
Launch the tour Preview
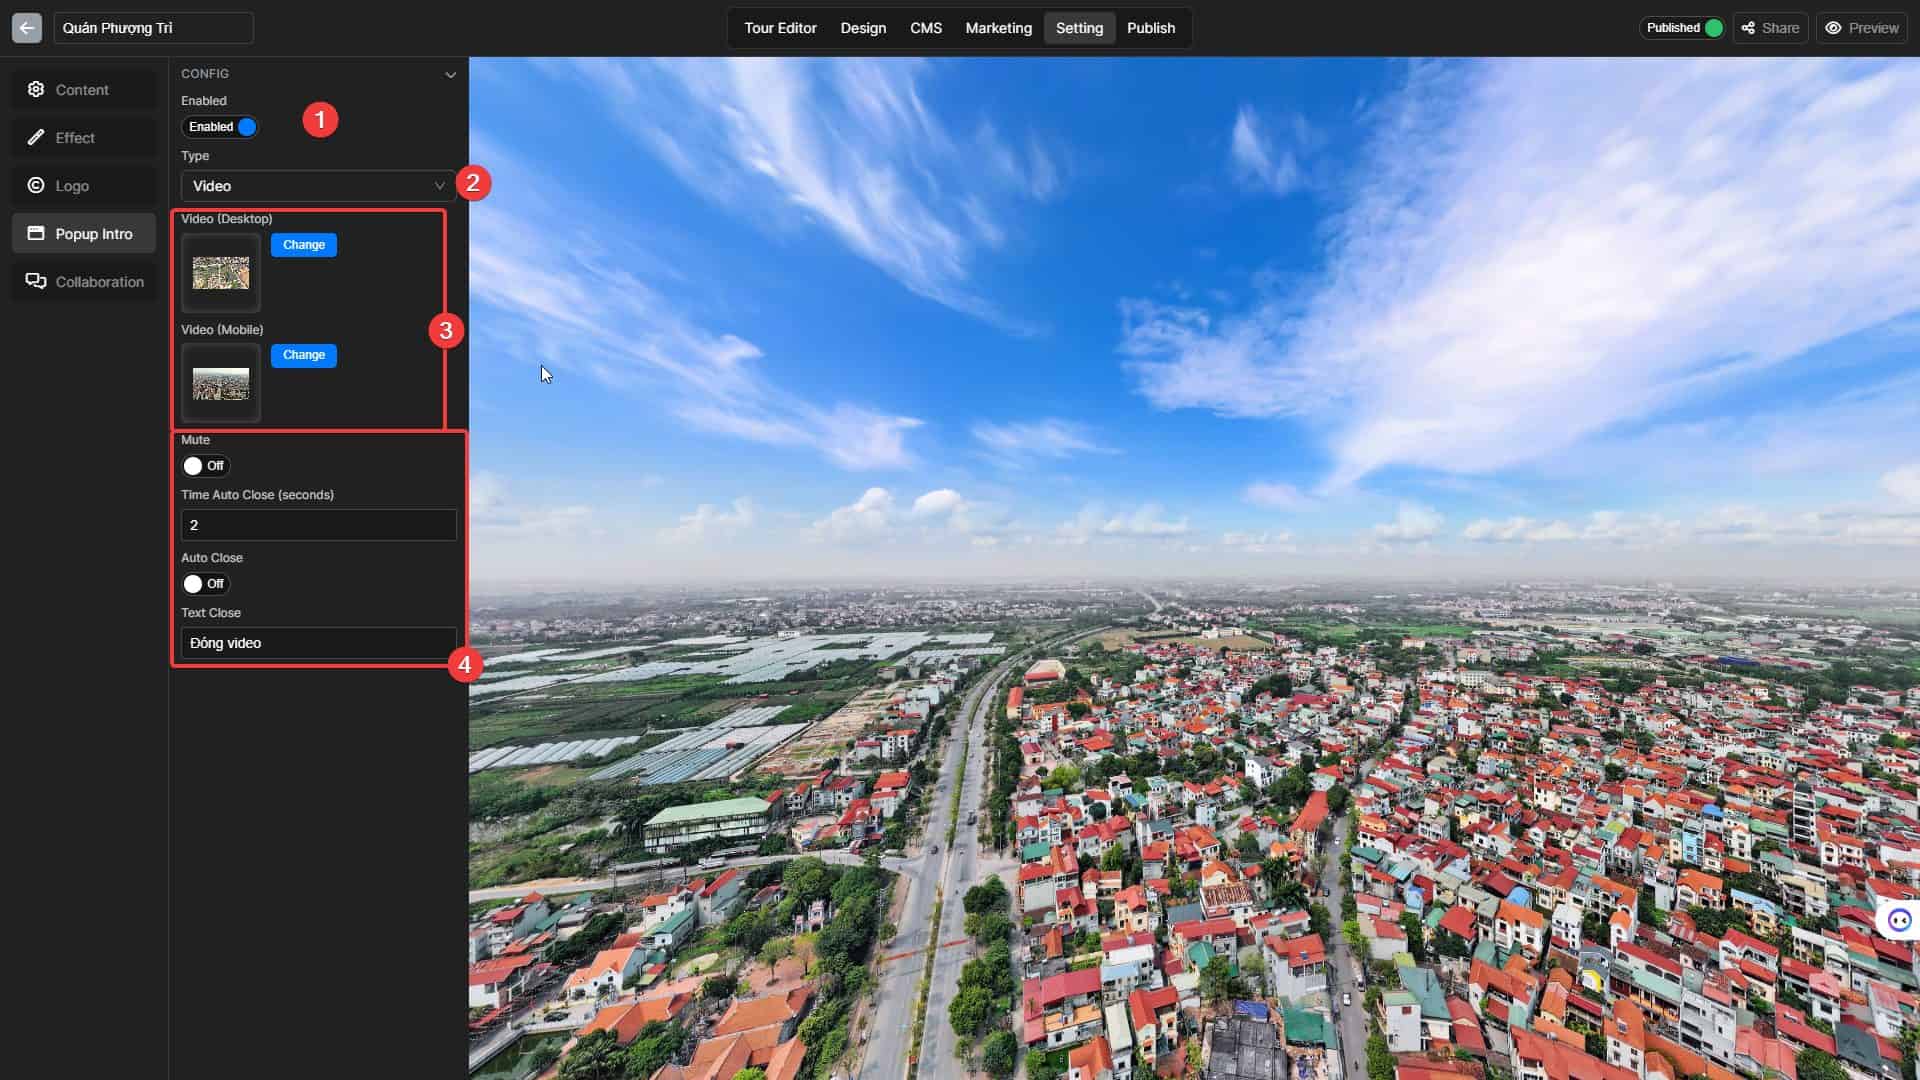pyautogui.click(x=1862, y=27)
